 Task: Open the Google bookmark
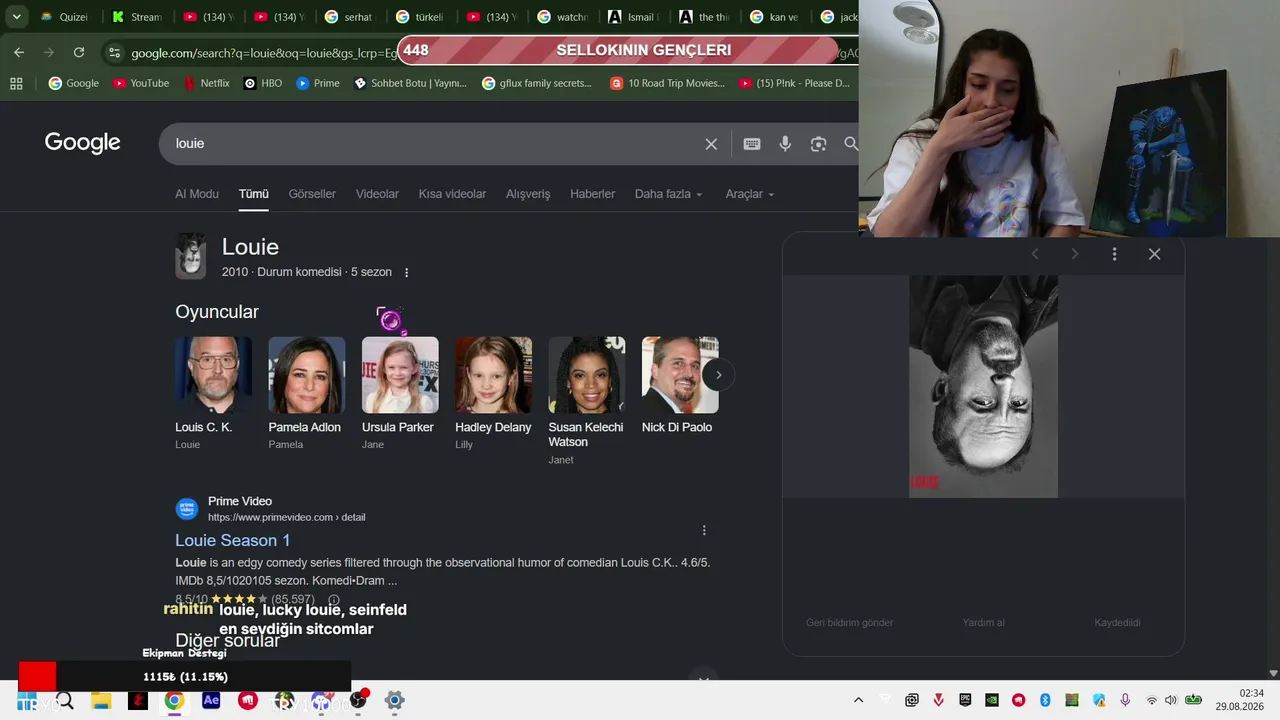point(74,83)
